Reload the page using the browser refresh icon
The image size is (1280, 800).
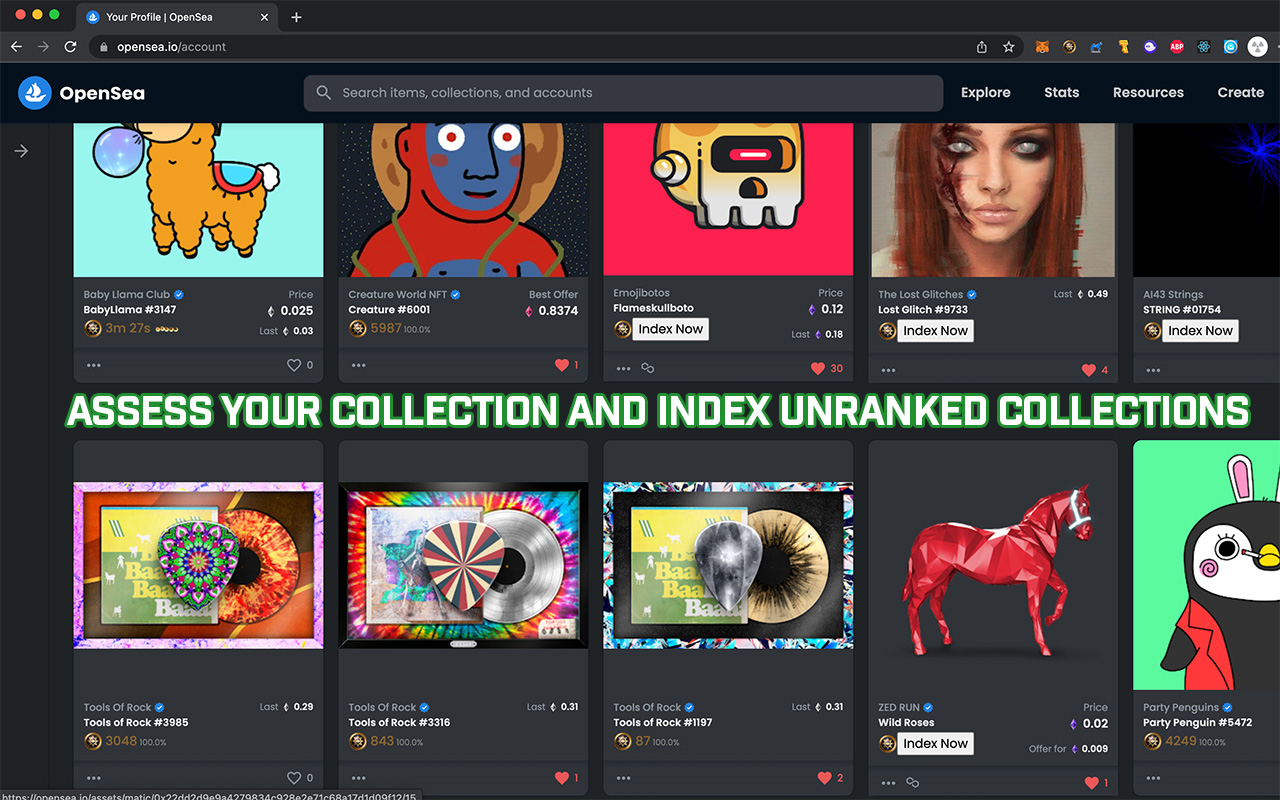70,47
